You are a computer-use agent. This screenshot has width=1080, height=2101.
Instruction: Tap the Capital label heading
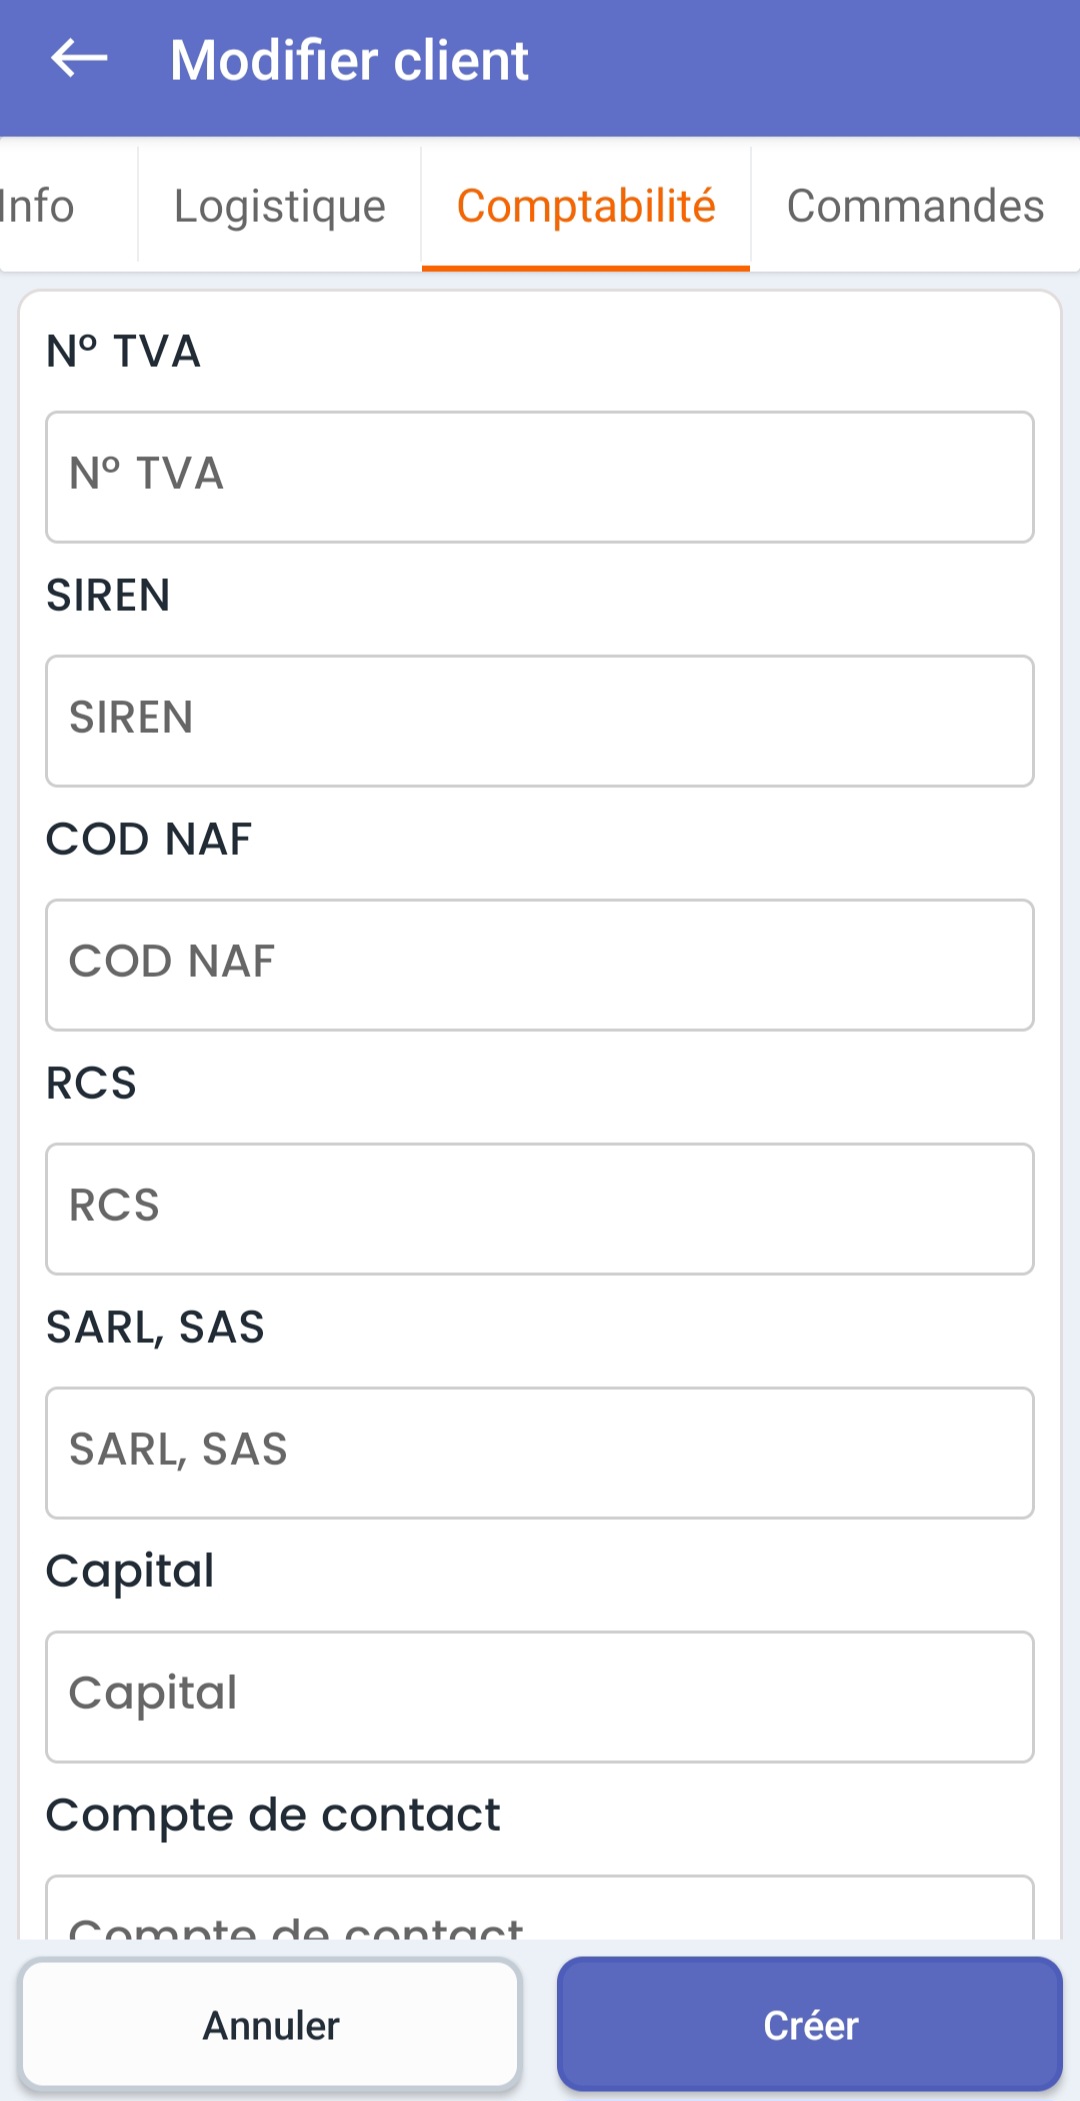(x=130, y=1572)
